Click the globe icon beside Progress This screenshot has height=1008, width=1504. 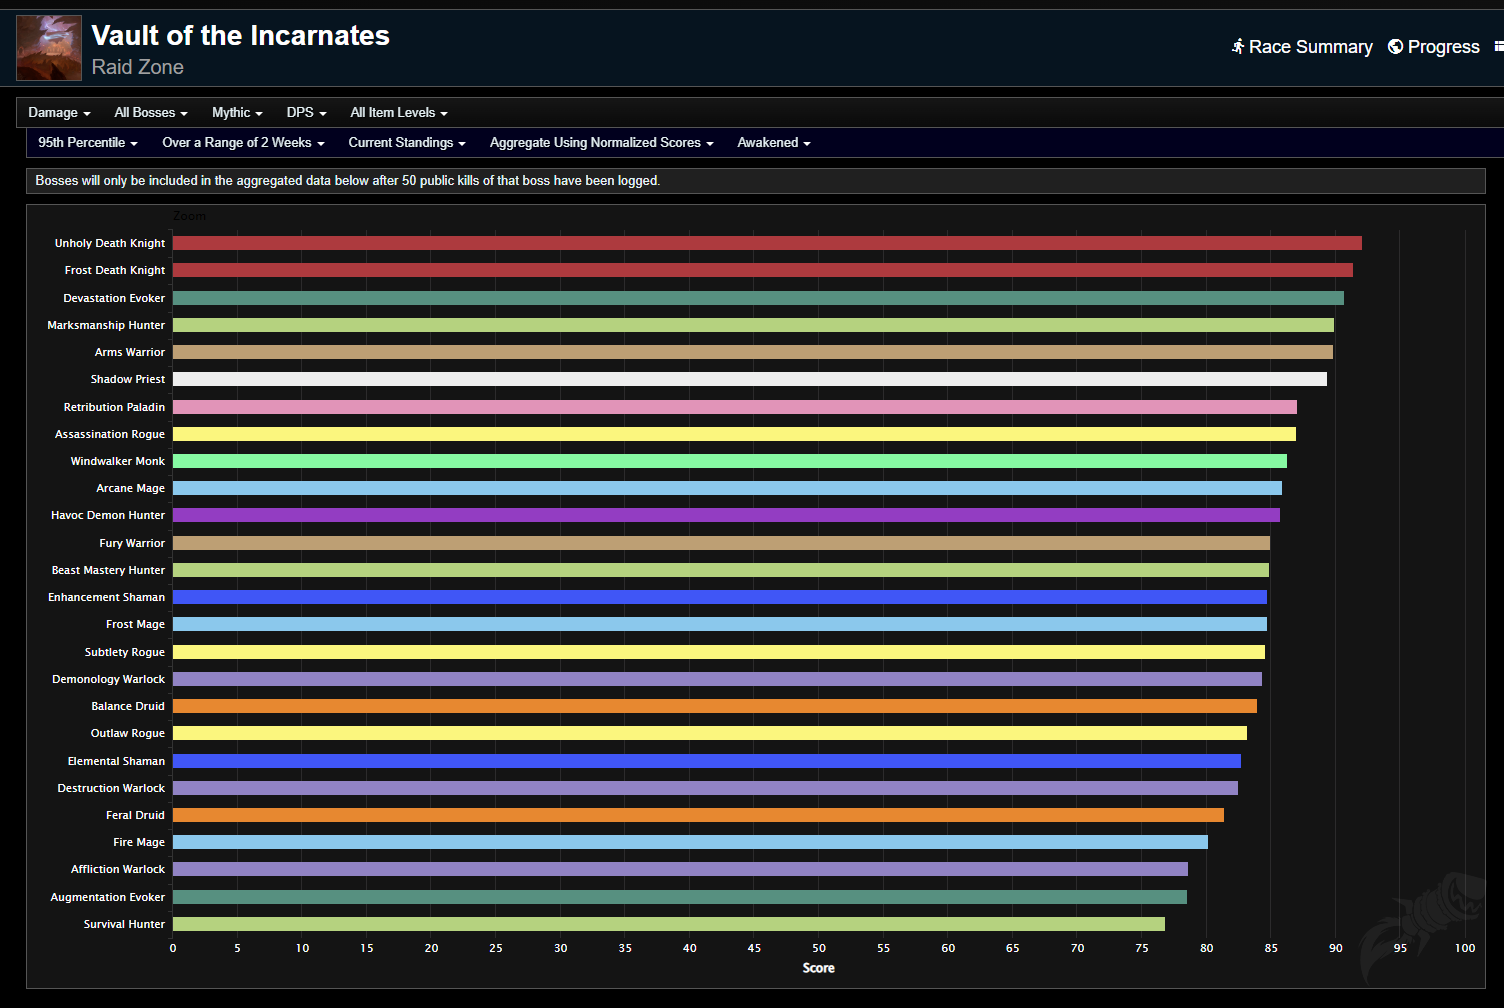(1395, 47)
